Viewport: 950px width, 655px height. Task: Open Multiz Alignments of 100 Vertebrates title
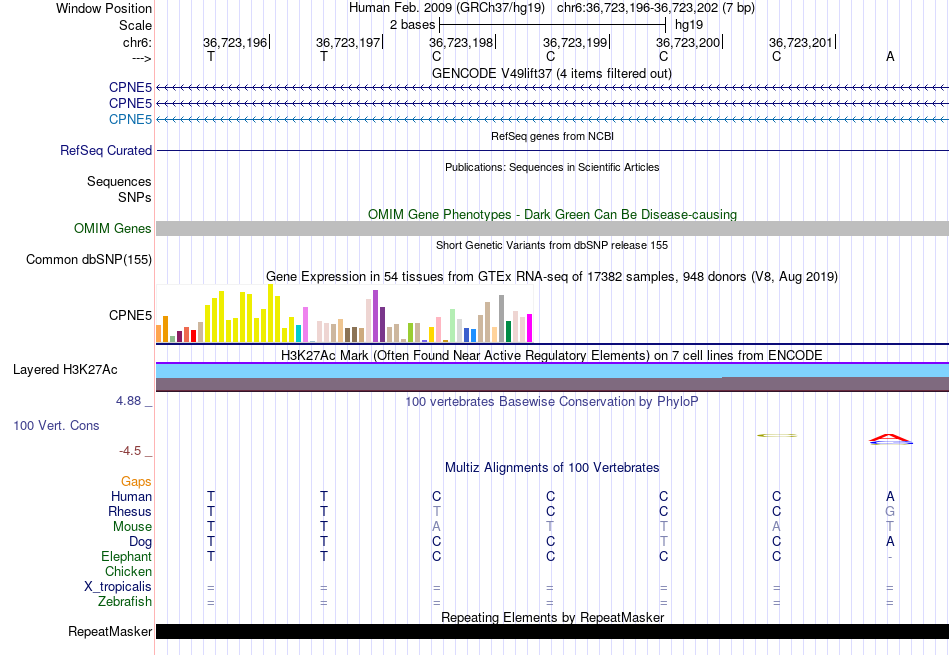(552, 467)
